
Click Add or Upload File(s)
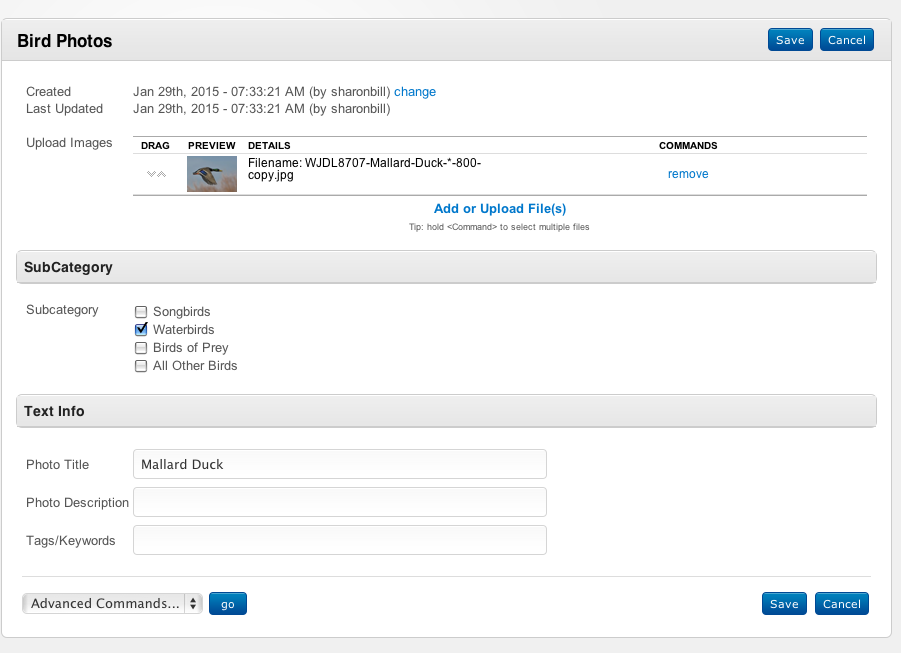[500, 209]
